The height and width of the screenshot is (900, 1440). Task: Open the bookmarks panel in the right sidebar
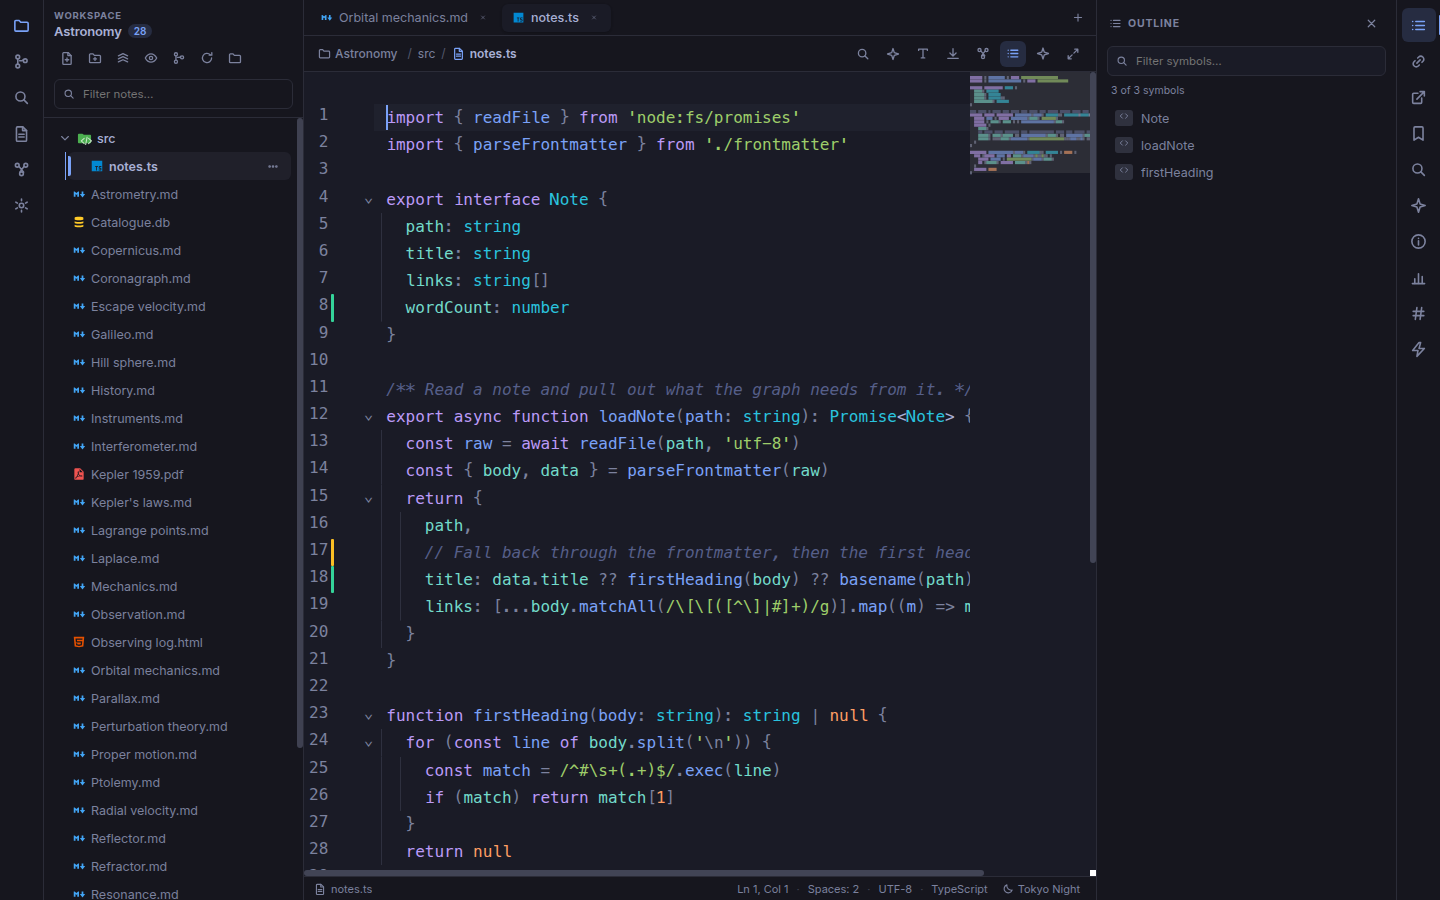[1418, 134]
